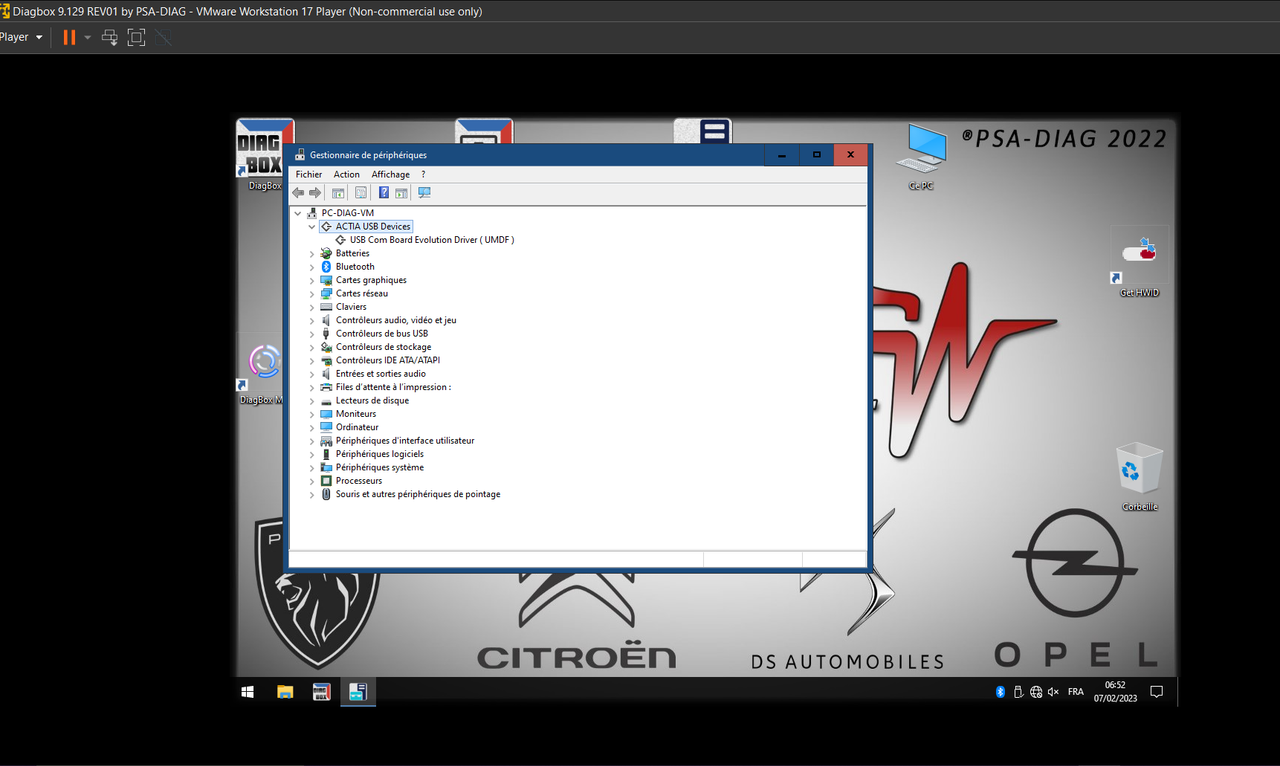Select USB Com Board Evolution Driver ( UMDF )
This screenshot has width=1280, height=766.
432,240
